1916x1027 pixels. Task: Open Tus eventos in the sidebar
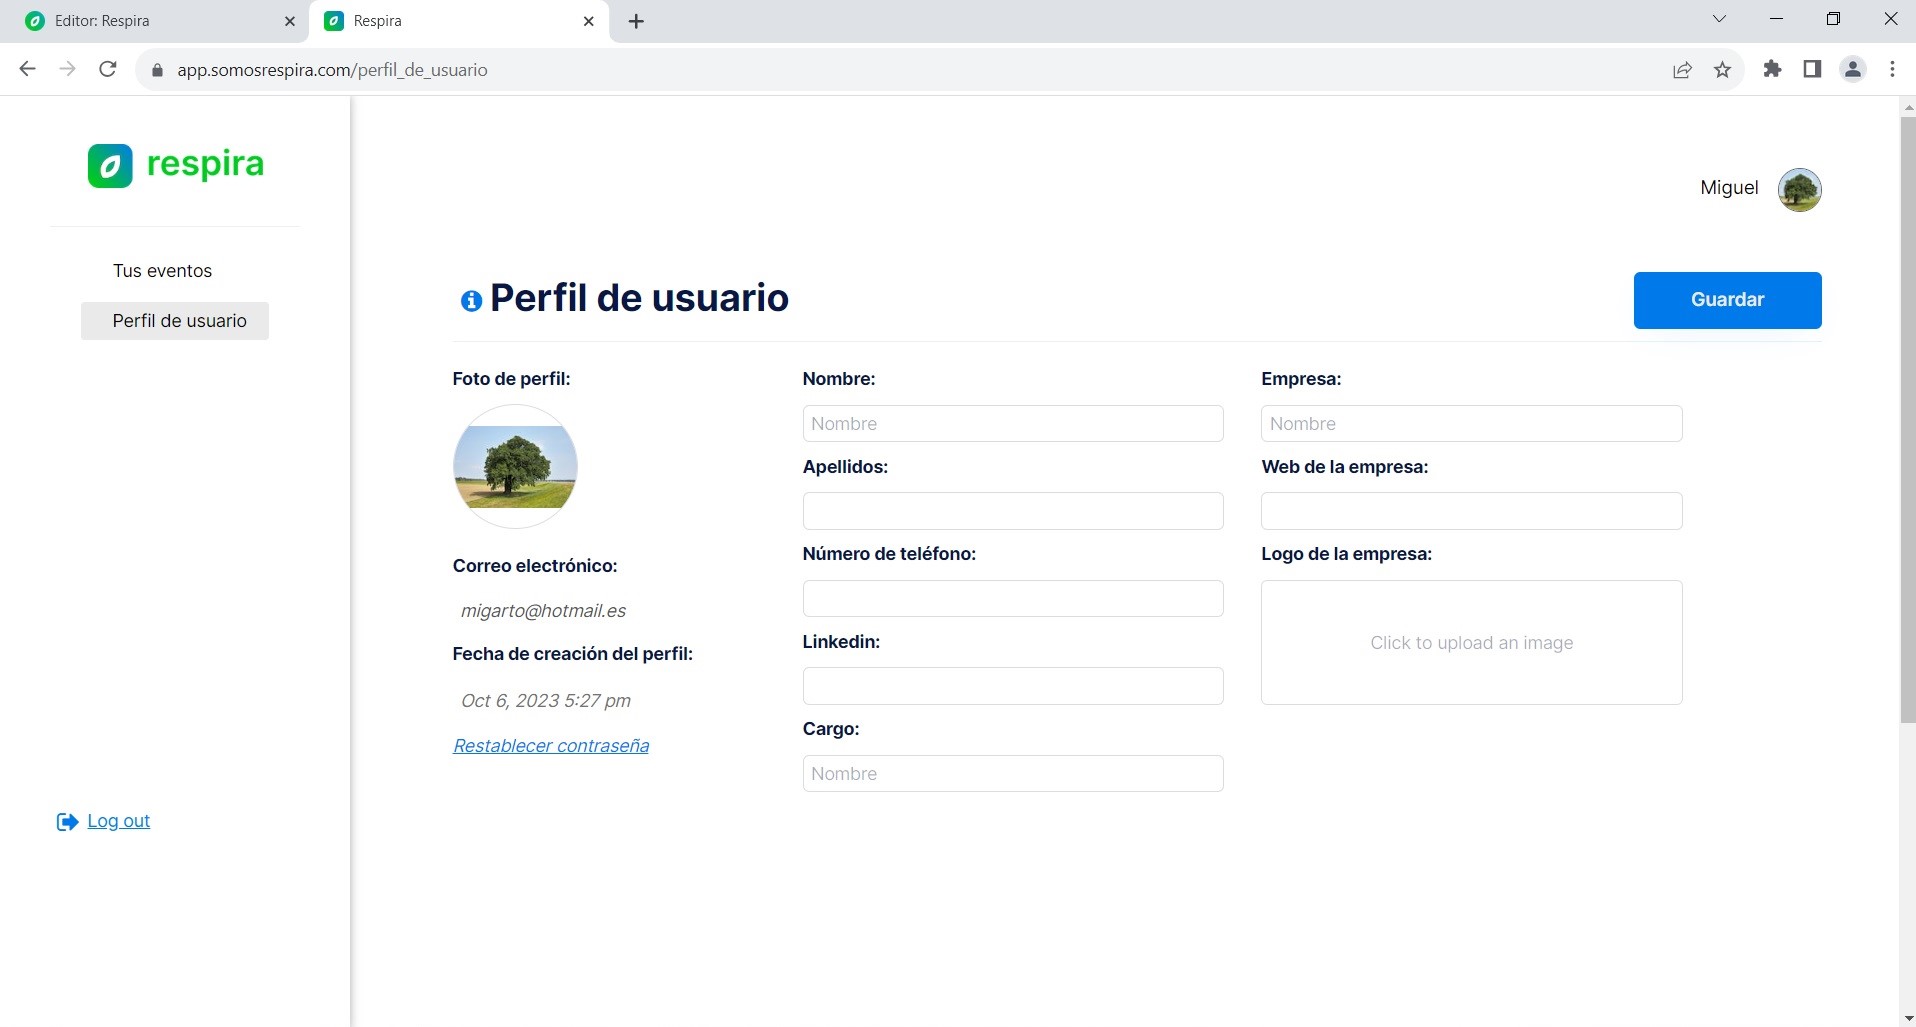point(162,271)
